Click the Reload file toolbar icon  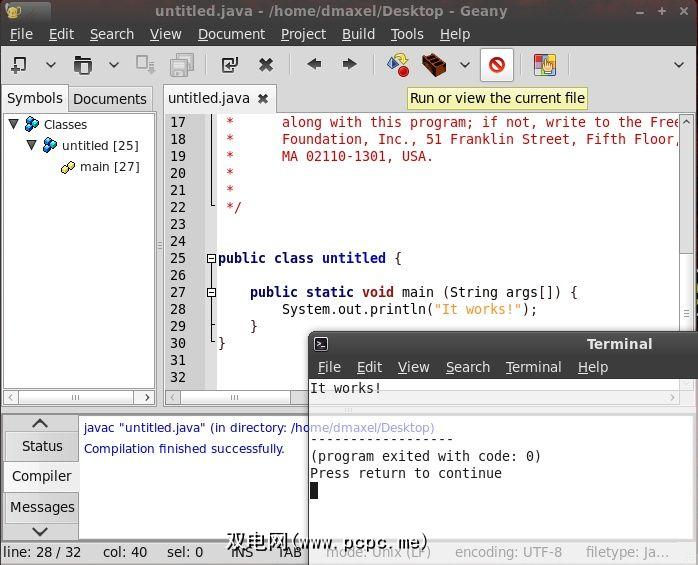[229, 65]
